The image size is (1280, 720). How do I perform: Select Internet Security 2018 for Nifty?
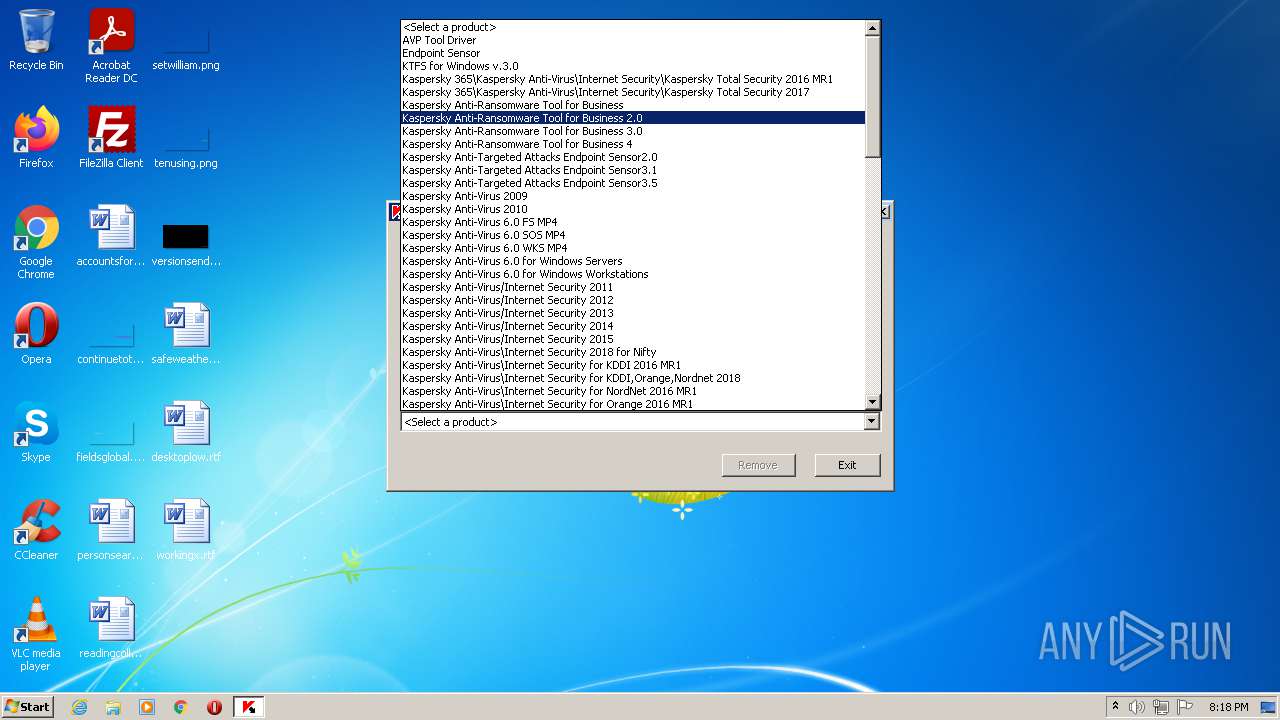pos(633,352)
